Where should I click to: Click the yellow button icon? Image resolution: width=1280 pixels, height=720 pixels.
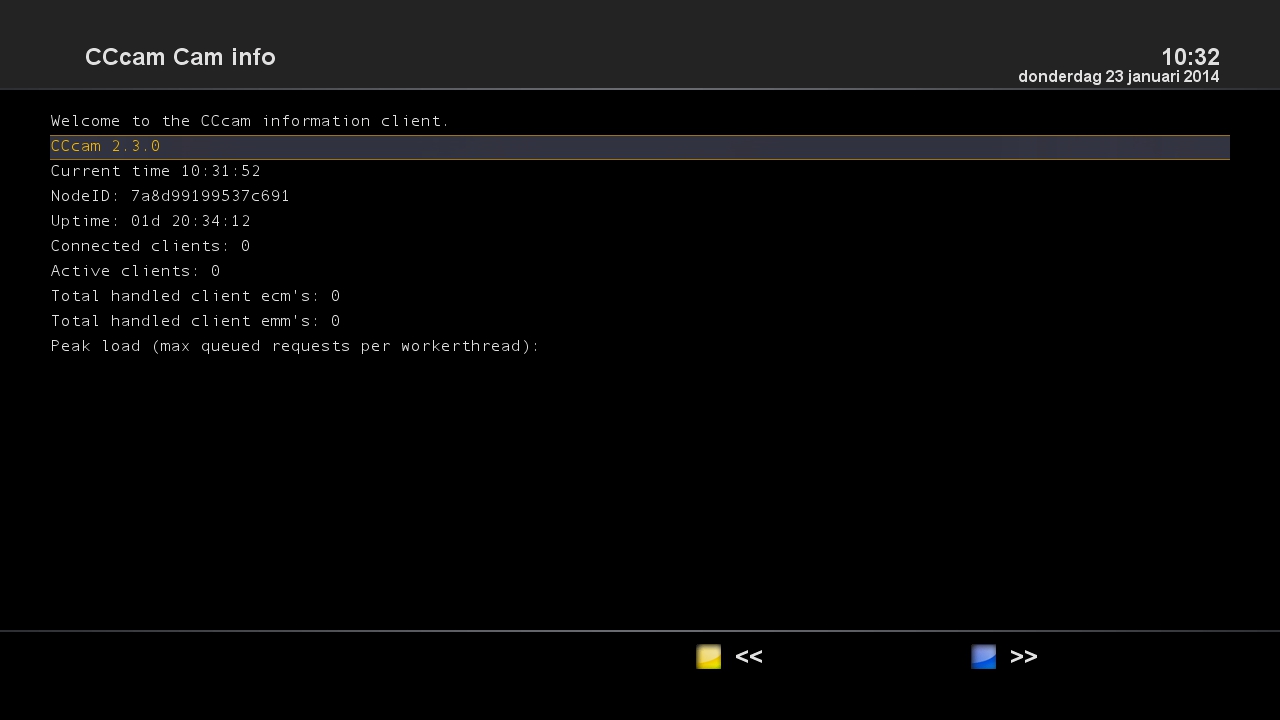[709, 657]
